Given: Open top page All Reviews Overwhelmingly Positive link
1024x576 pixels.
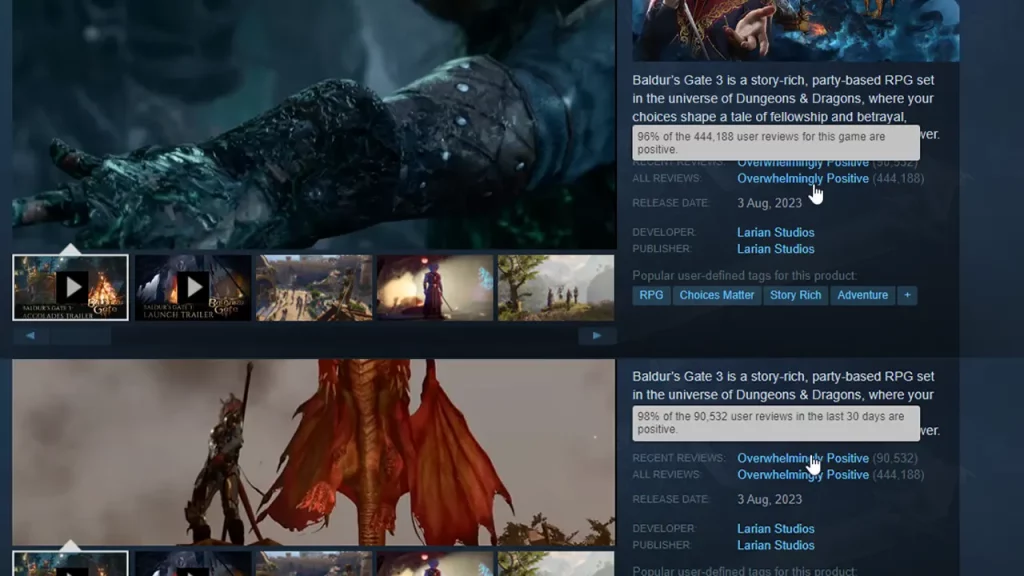Looking at the screenshot, I should (803, 178).
